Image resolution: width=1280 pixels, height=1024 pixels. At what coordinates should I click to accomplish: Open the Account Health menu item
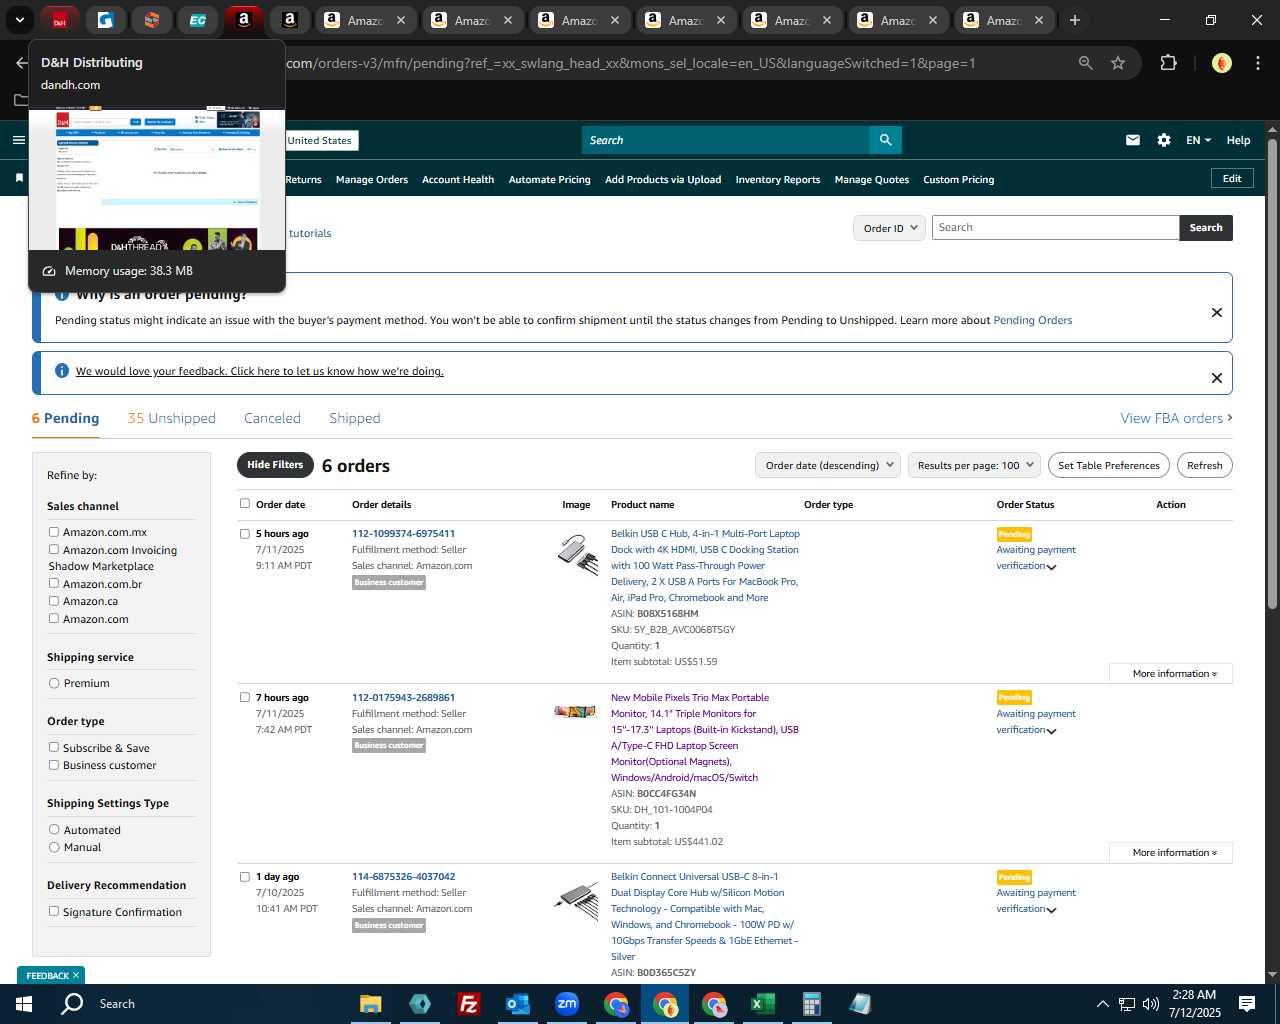(x=458, y=180)
